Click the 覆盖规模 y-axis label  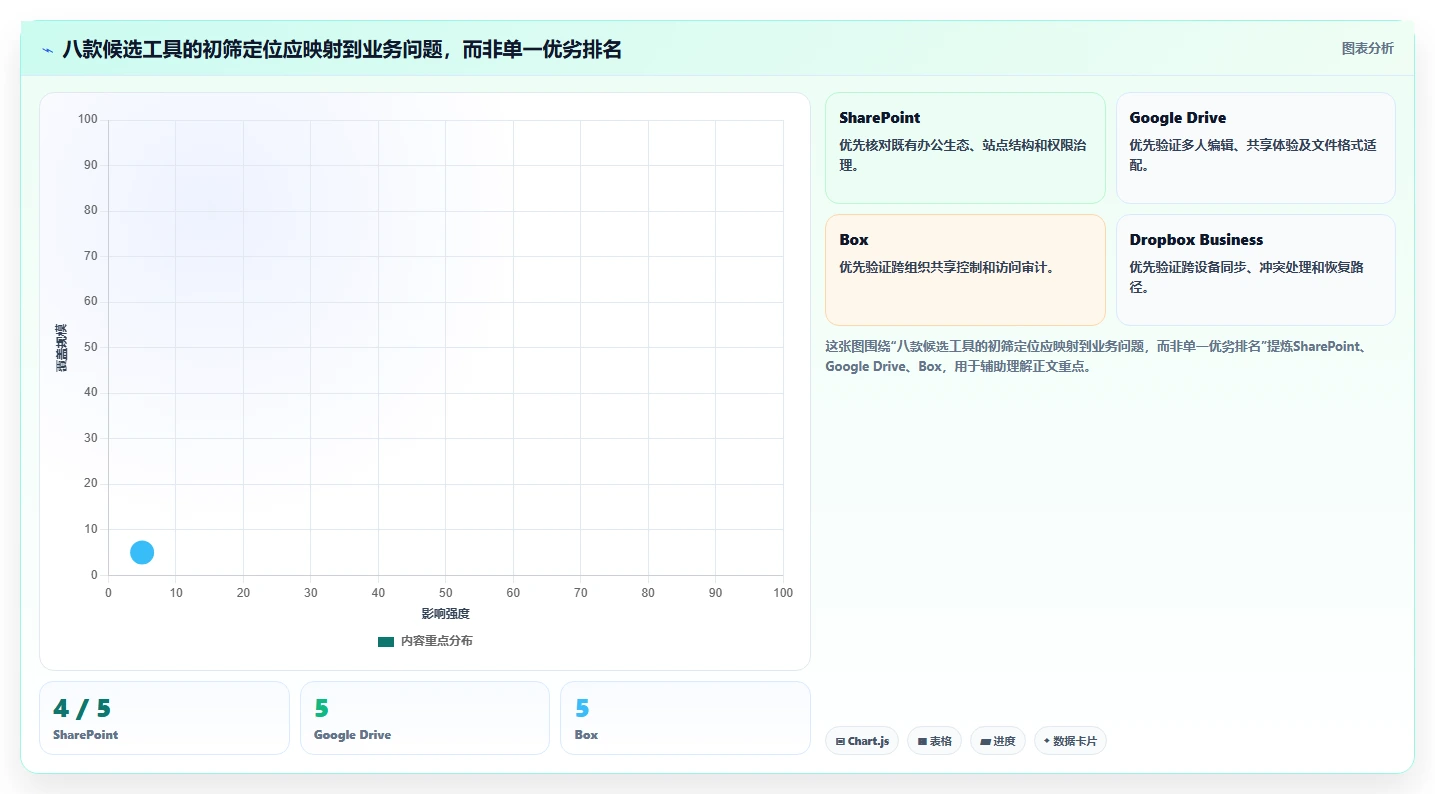62,348
